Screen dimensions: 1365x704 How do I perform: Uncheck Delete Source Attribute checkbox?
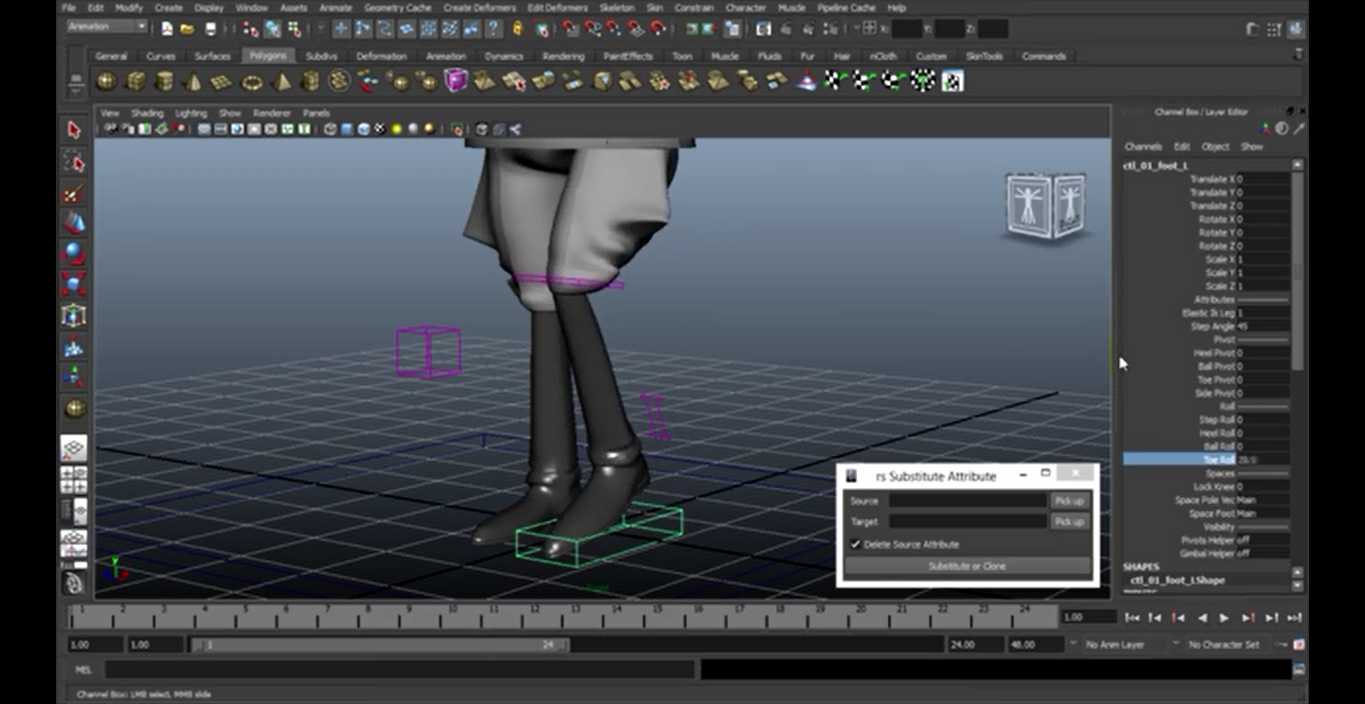856,544
